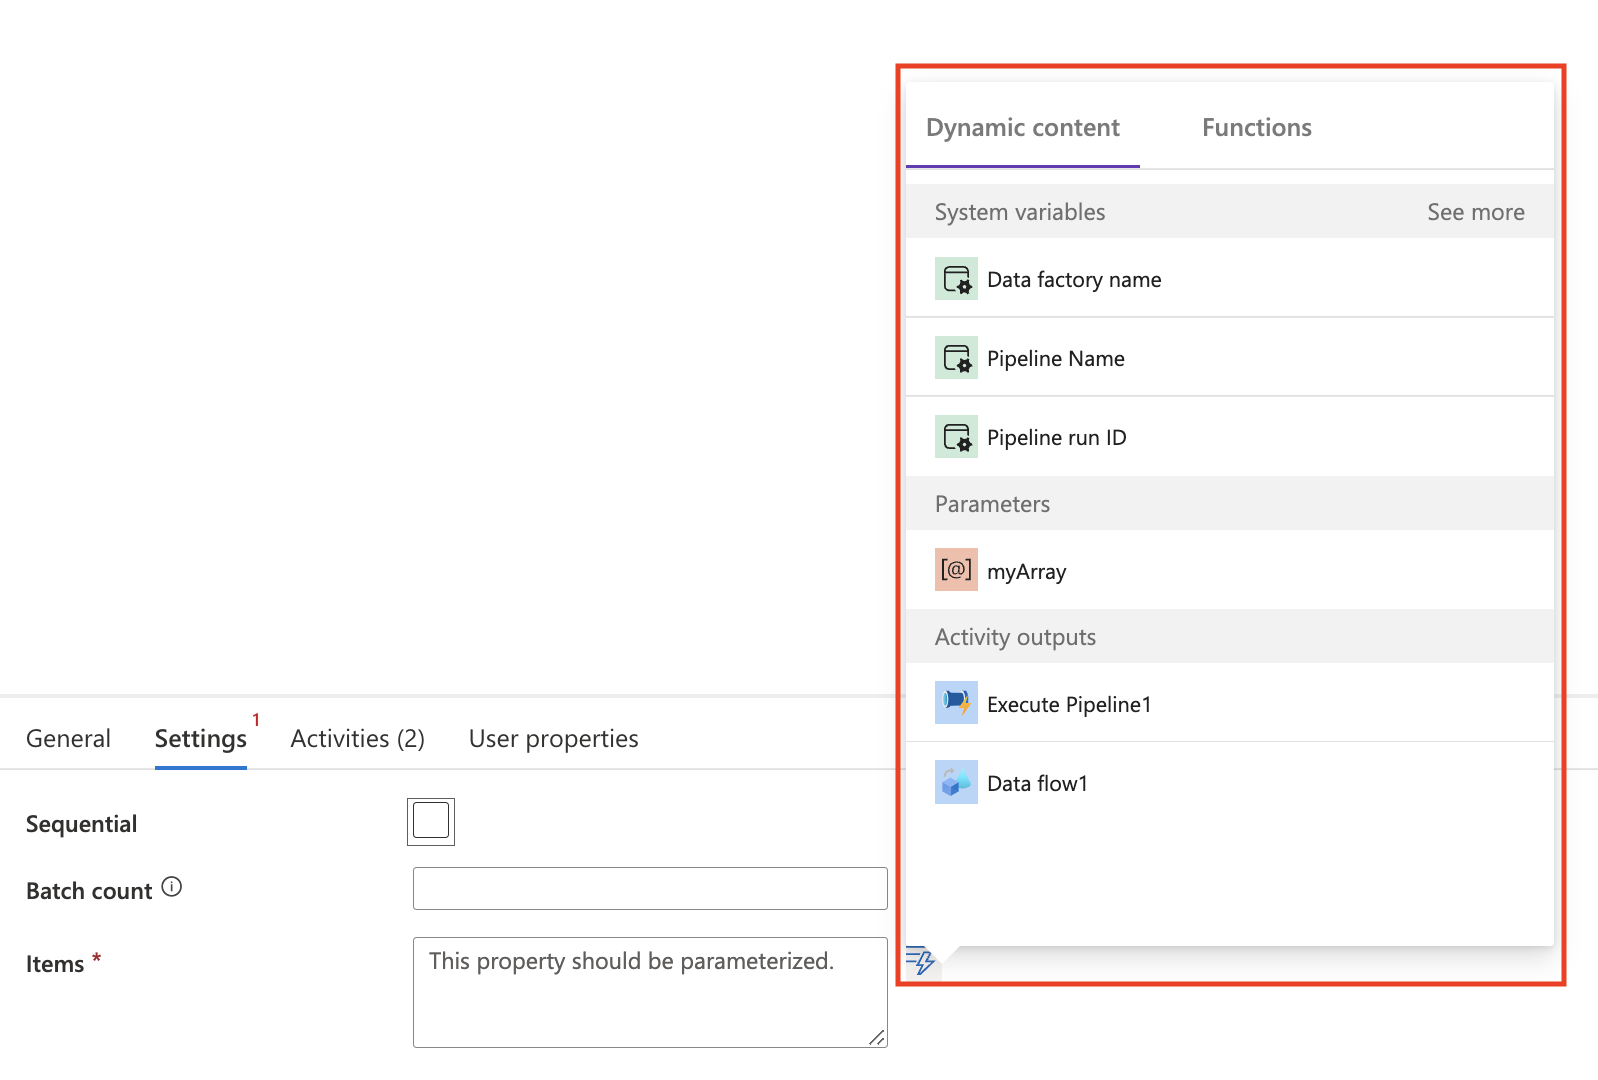Click the Data flow1 activity icon
Viewport: 1598px width, 1080px height.
(956, 782)
